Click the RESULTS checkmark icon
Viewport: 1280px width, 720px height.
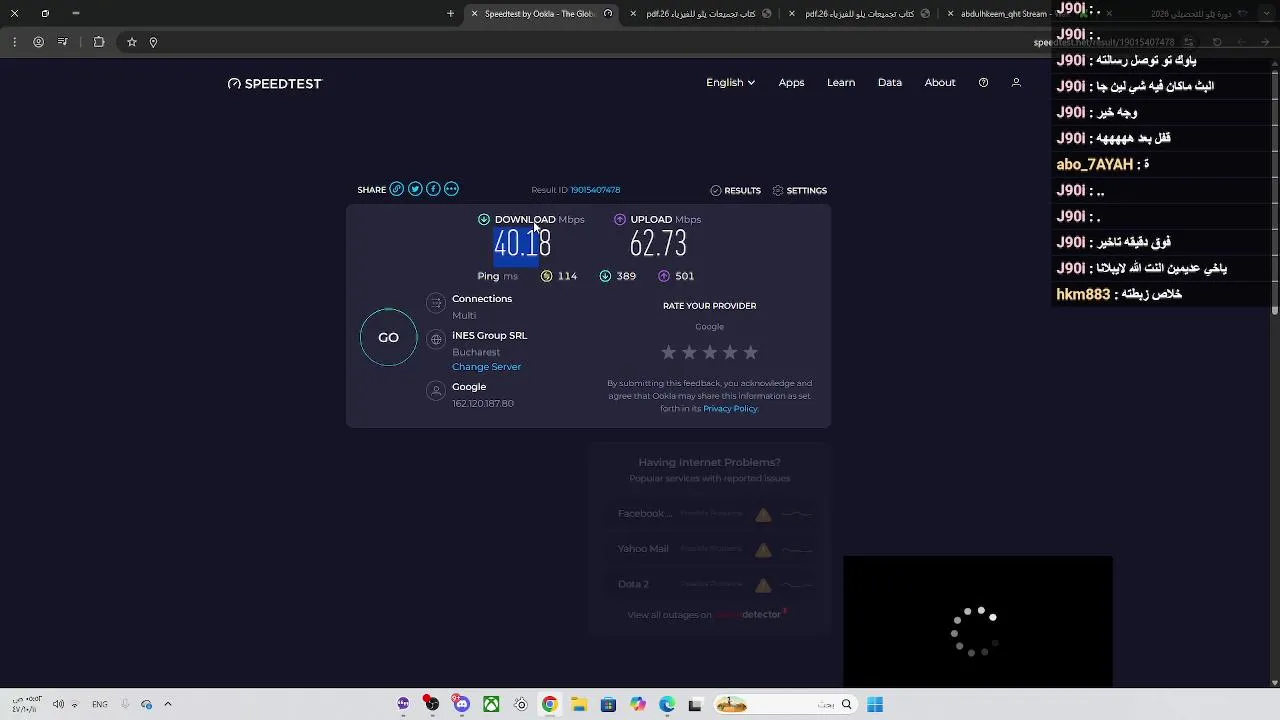pyautogui.click(x=715, y=190)
